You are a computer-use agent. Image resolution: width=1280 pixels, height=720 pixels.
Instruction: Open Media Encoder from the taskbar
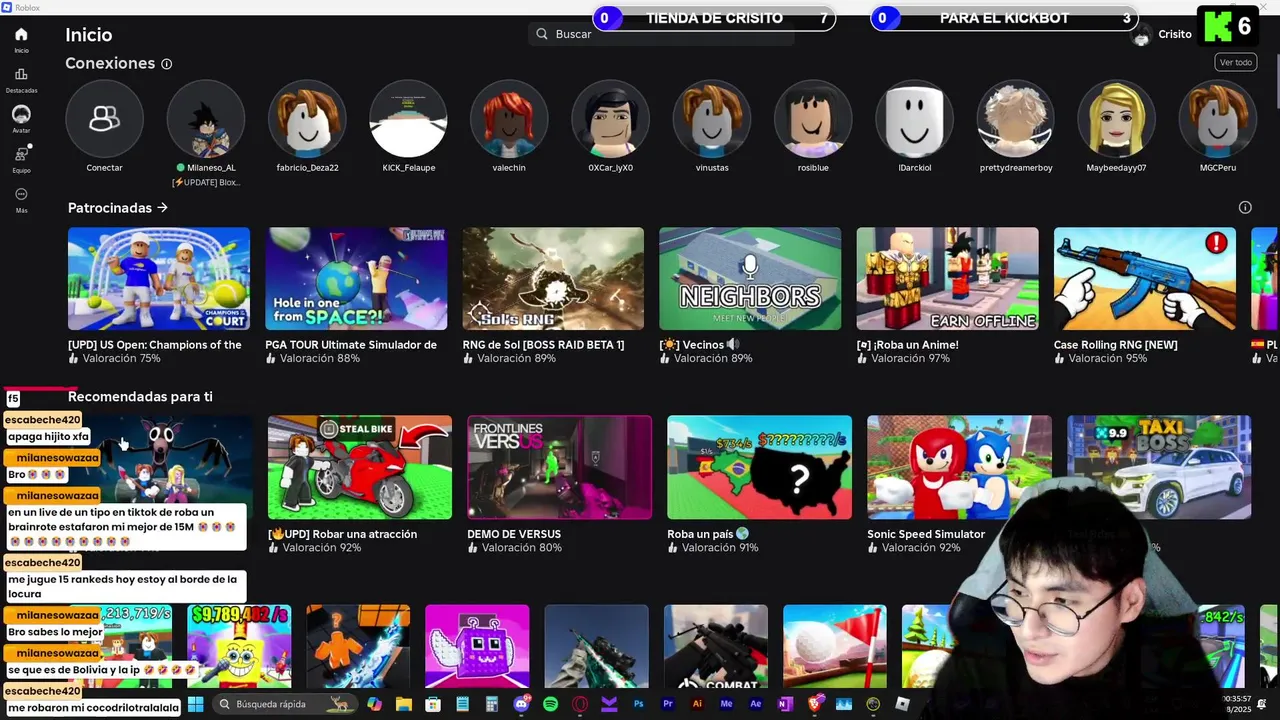[727, 704]
